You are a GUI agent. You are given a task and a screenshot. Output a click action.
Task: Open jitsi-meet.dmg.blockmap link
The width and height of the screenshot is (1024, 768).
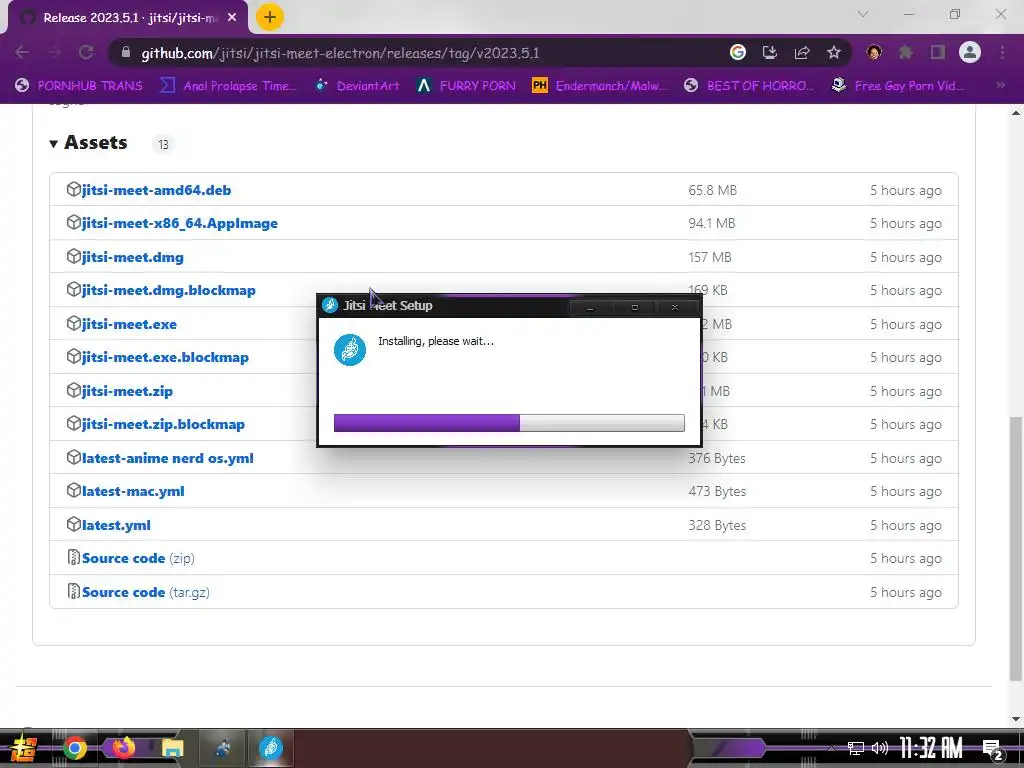click(168, 290)
